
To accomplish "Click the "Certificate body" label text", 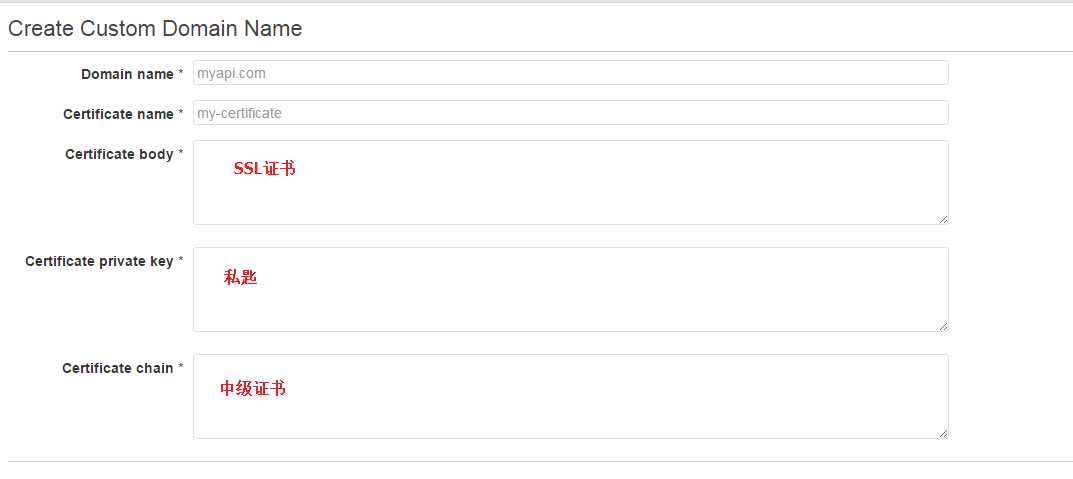I will (119, 155).
